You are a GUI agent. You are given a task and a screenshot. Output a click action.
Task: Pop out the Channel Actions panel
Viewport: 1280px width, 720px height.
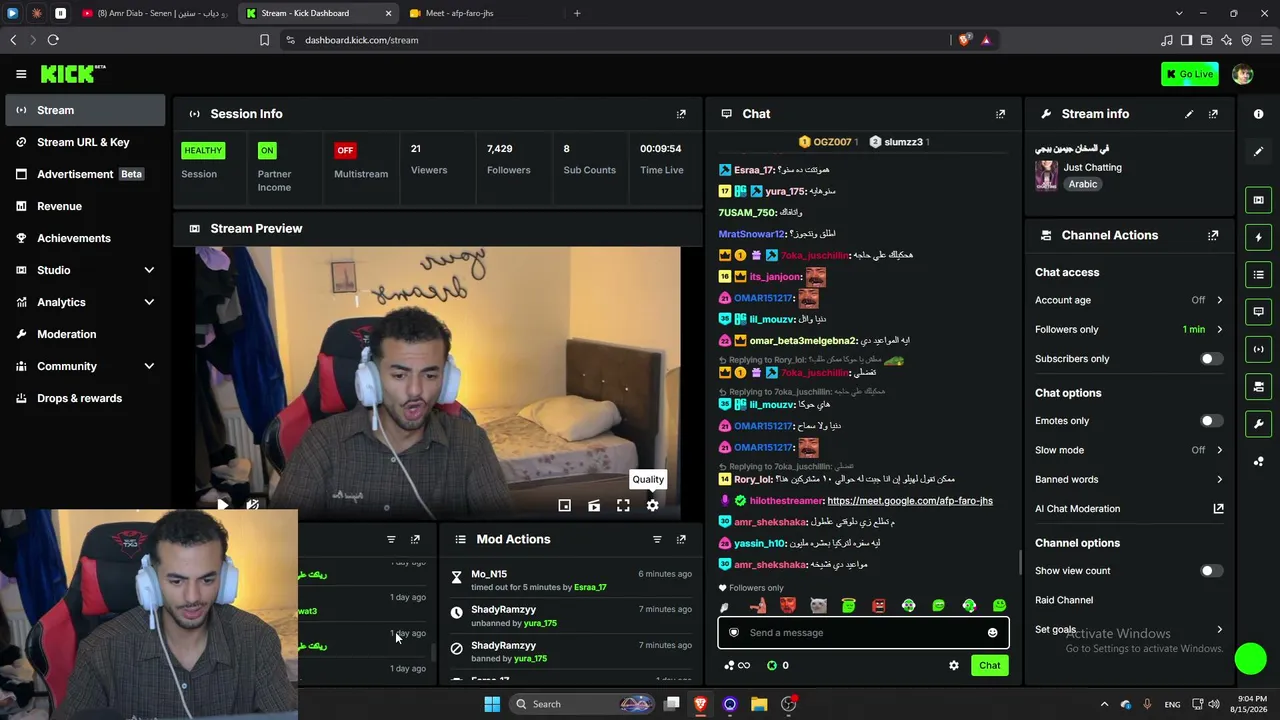(x=1213, y=236)
